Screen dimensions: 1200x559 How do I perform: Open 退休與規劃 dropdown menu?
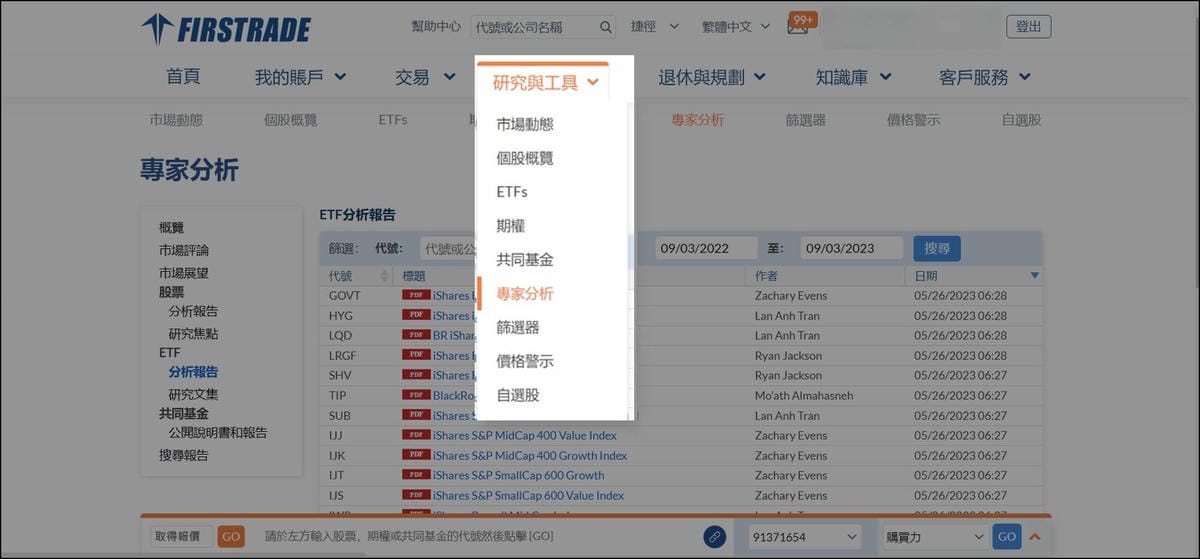(711, 77)
